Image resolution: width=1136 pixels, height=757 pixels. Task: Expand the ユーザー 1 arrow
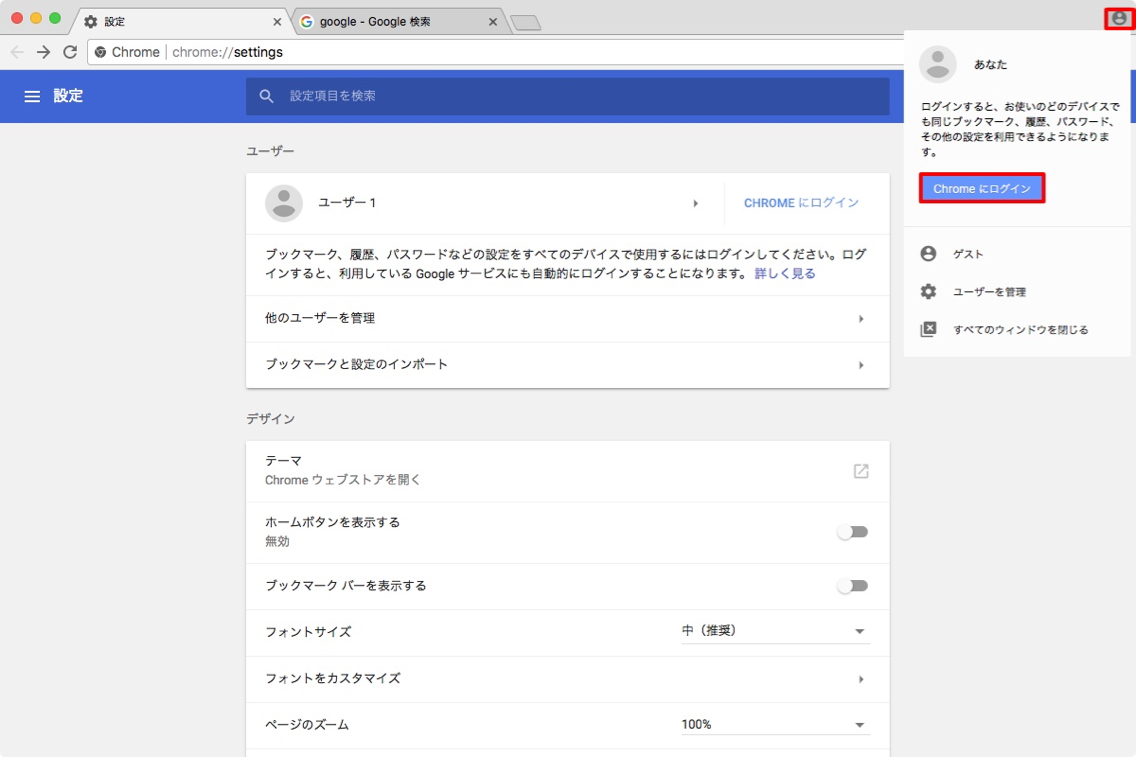click(x=696, y=204)
